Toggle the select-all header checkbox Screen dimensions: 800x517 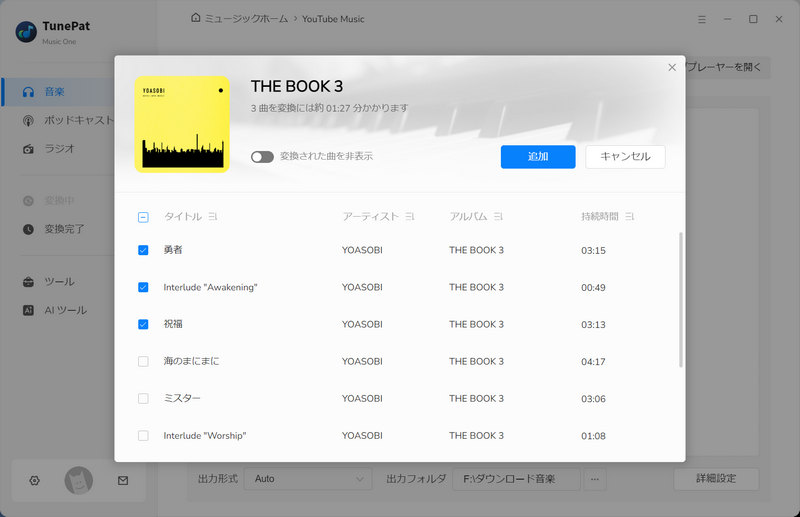click(143, 217)
